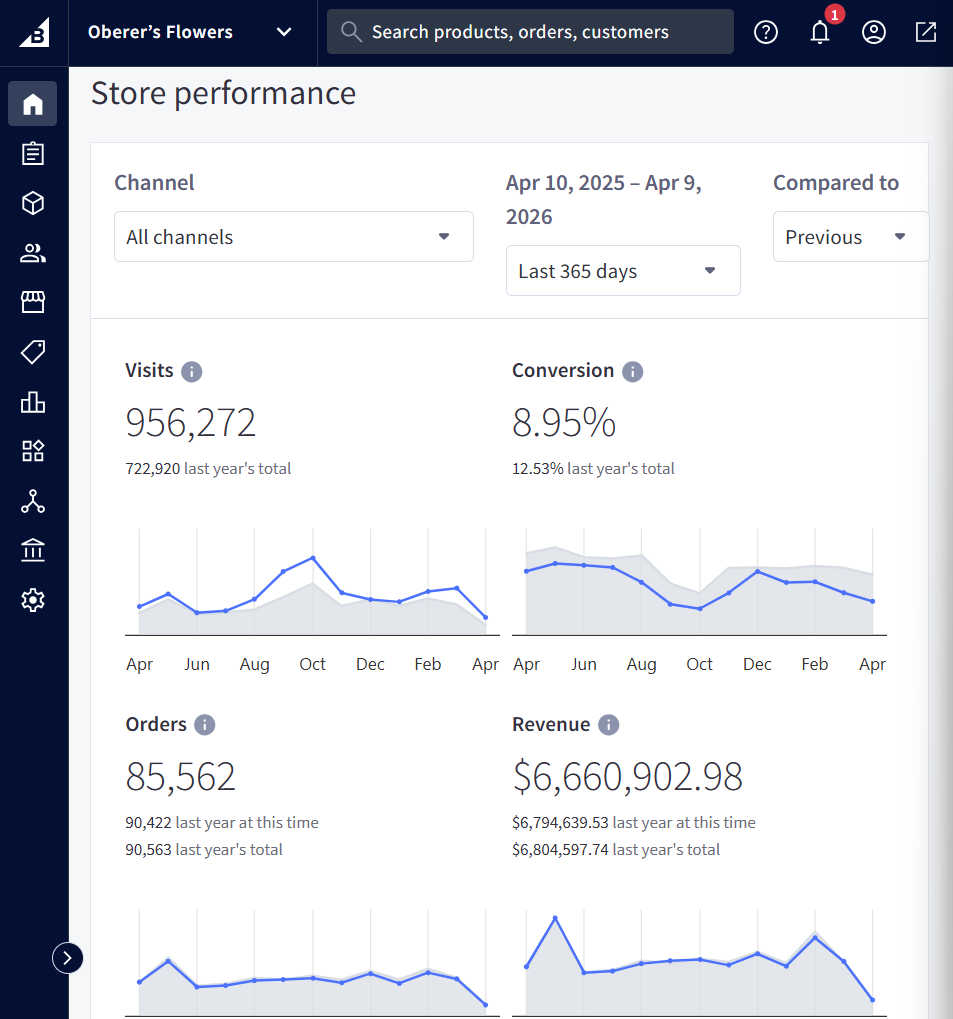Image resolution: width=953 pixels, height=1019 pixels.
Task: Open the All channels dropdown
Action: [293, 236]
